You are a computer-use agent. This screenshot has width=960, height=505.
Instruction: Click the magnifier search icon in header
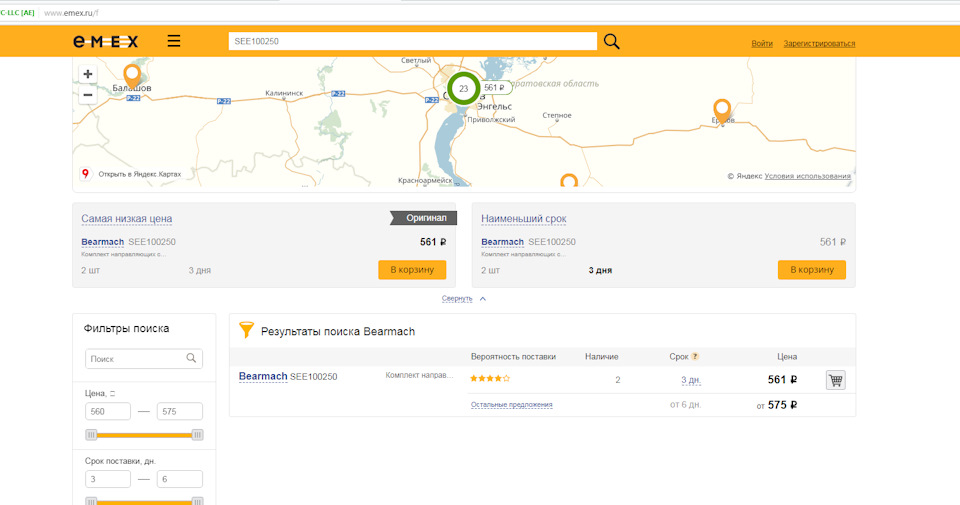click(612, 41)
